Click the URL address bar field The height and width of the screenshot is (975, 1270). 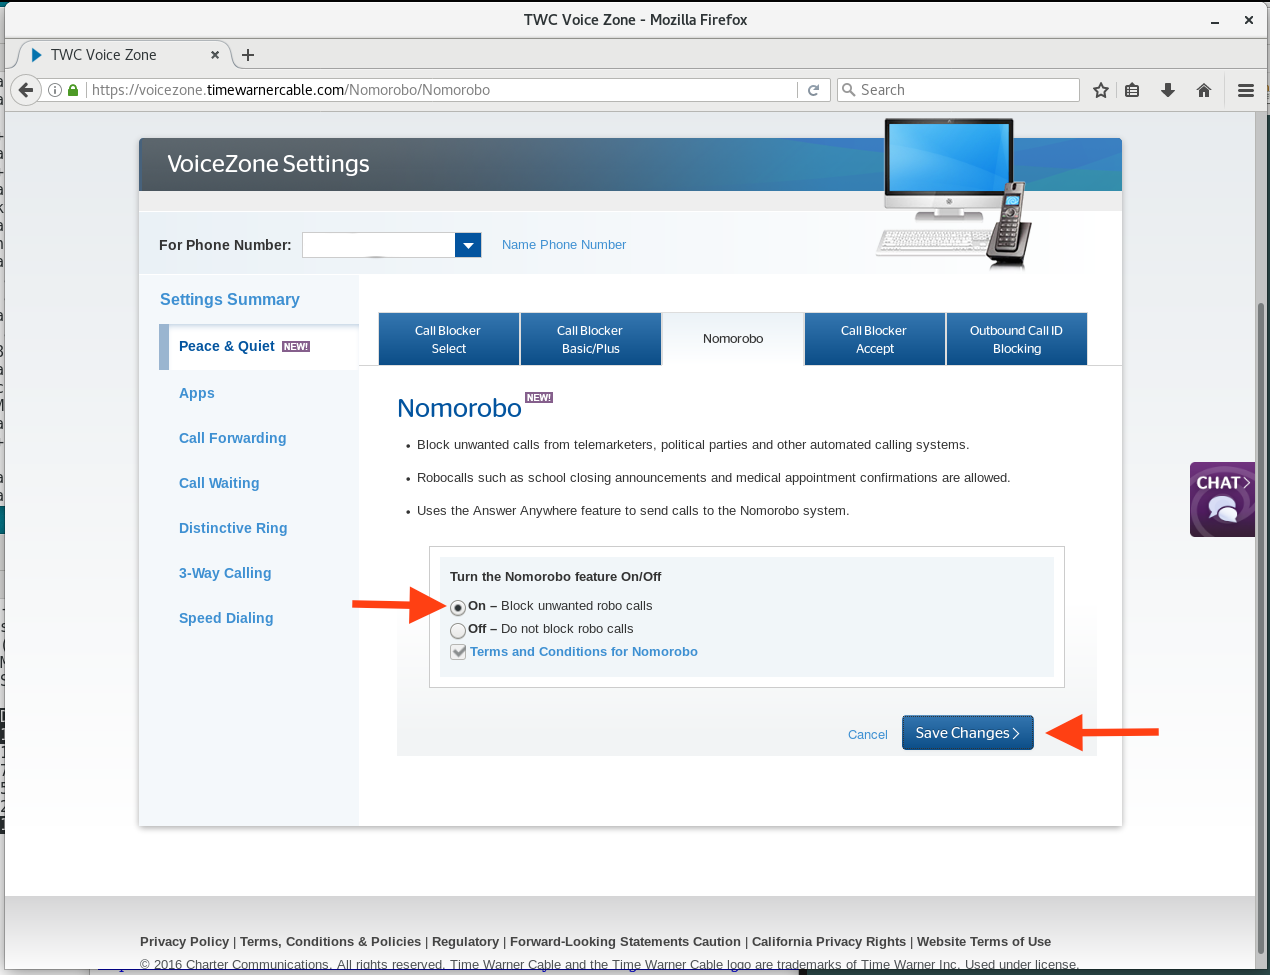(x=440, y=90)
